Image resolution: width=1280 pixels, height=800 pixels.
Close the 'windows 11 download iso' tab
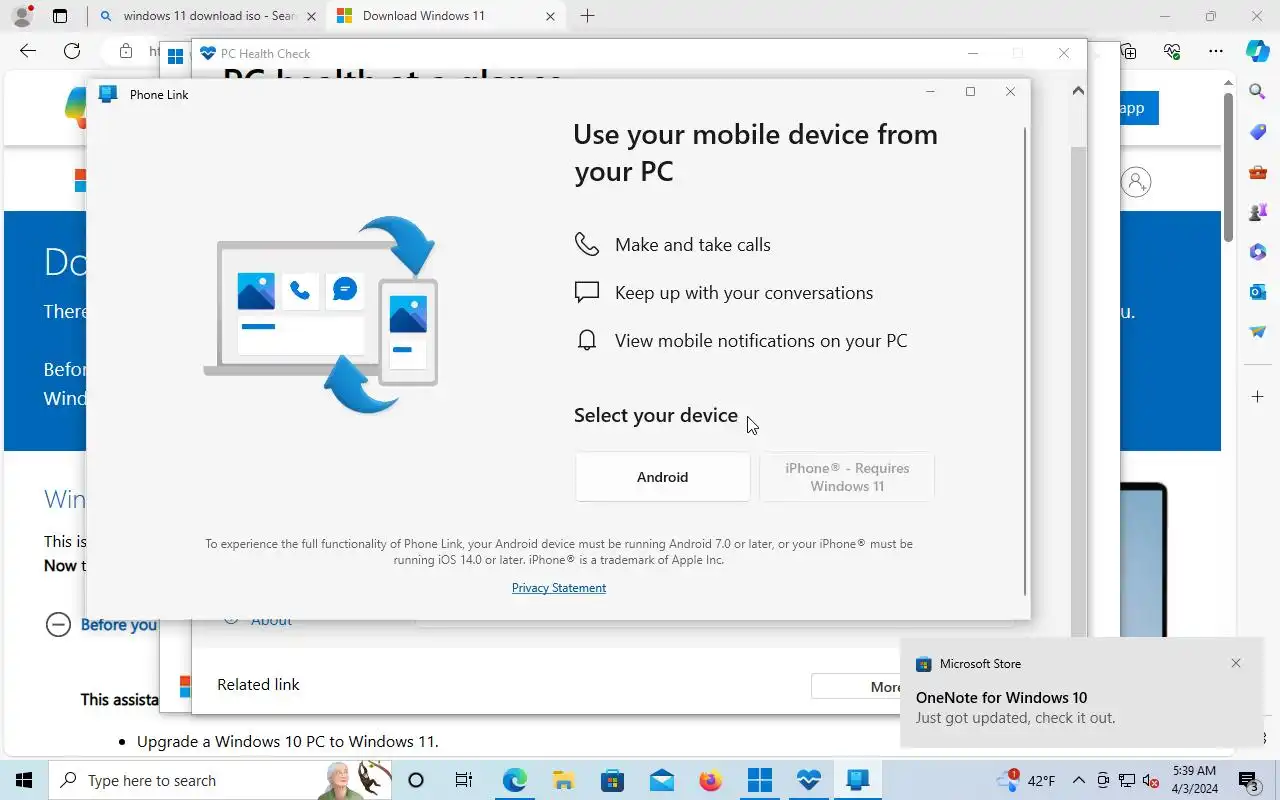[311, 16]
